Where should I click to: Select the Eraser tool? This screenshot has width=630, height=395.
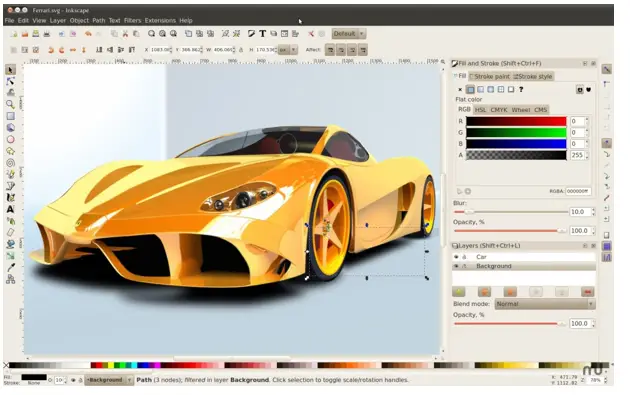[x=10, y=232]
